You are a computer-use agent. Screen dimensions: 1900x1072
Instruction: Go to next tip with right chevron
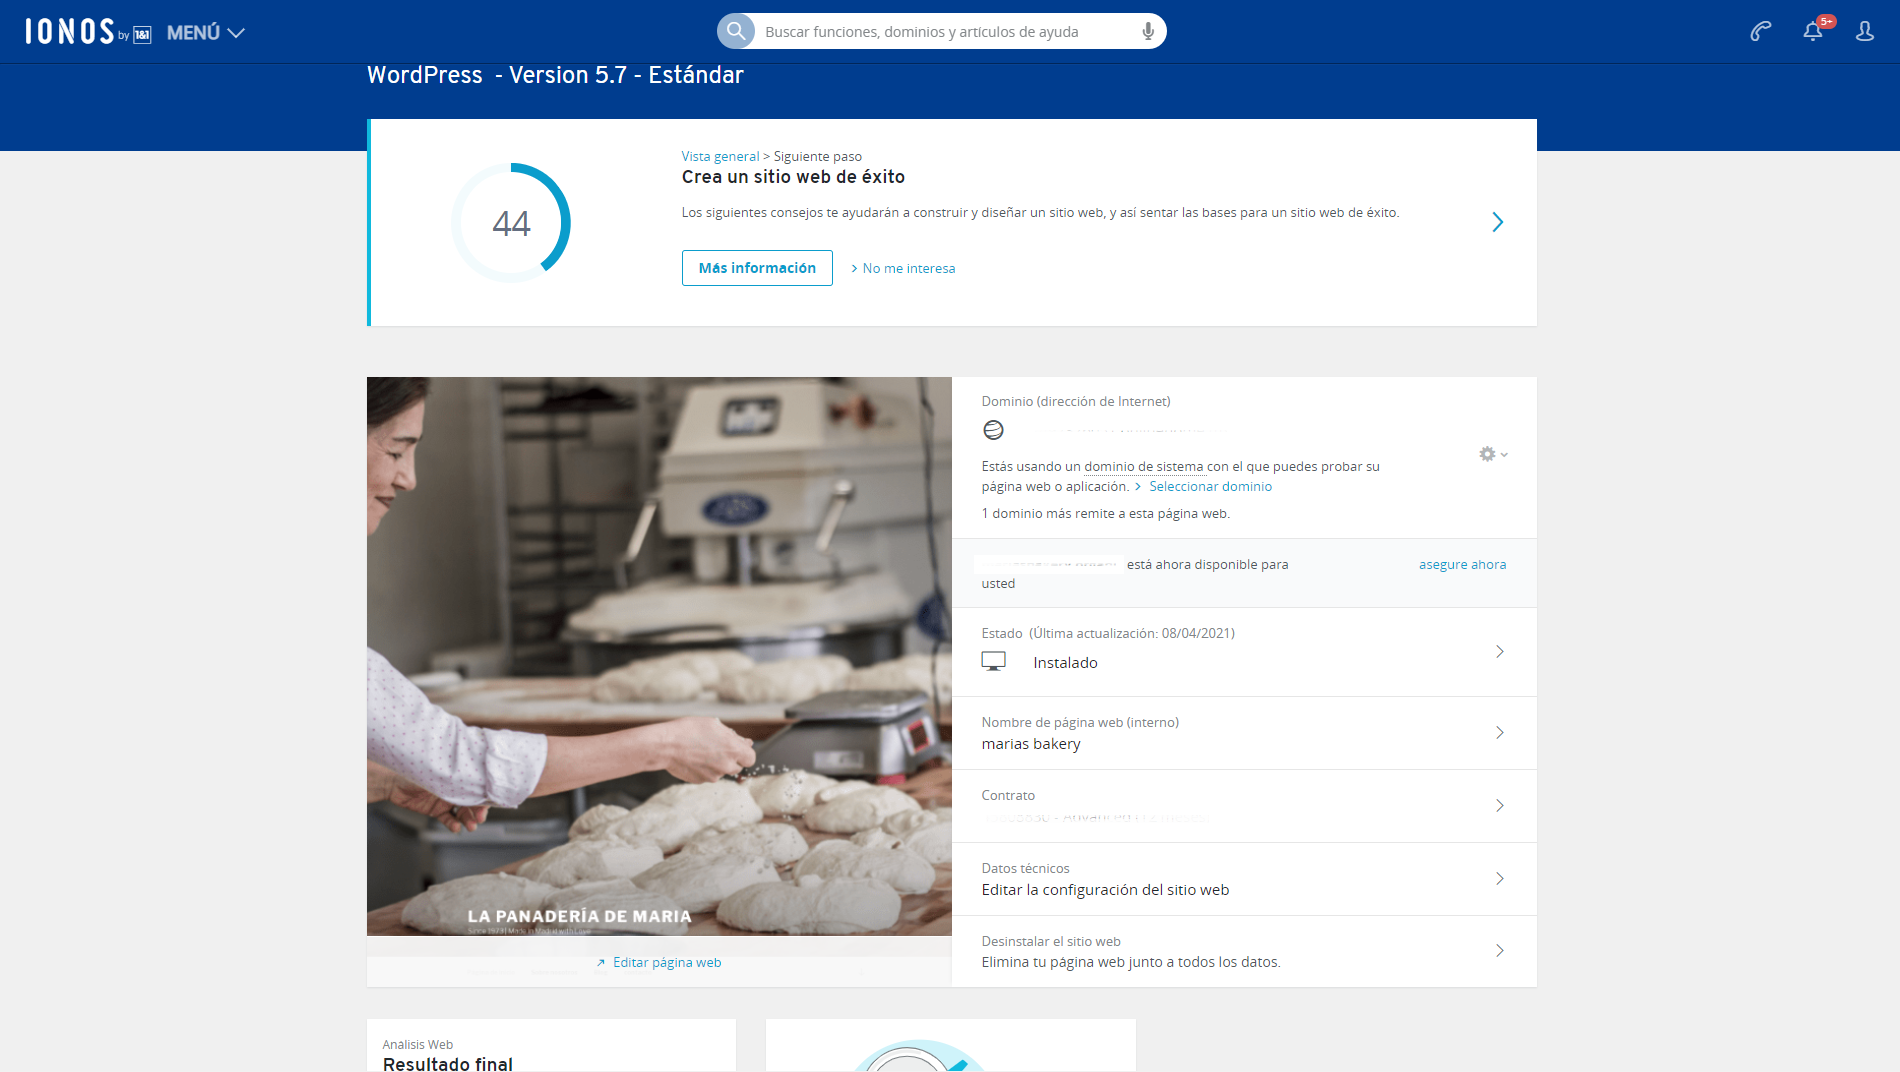click(1497, 222)
